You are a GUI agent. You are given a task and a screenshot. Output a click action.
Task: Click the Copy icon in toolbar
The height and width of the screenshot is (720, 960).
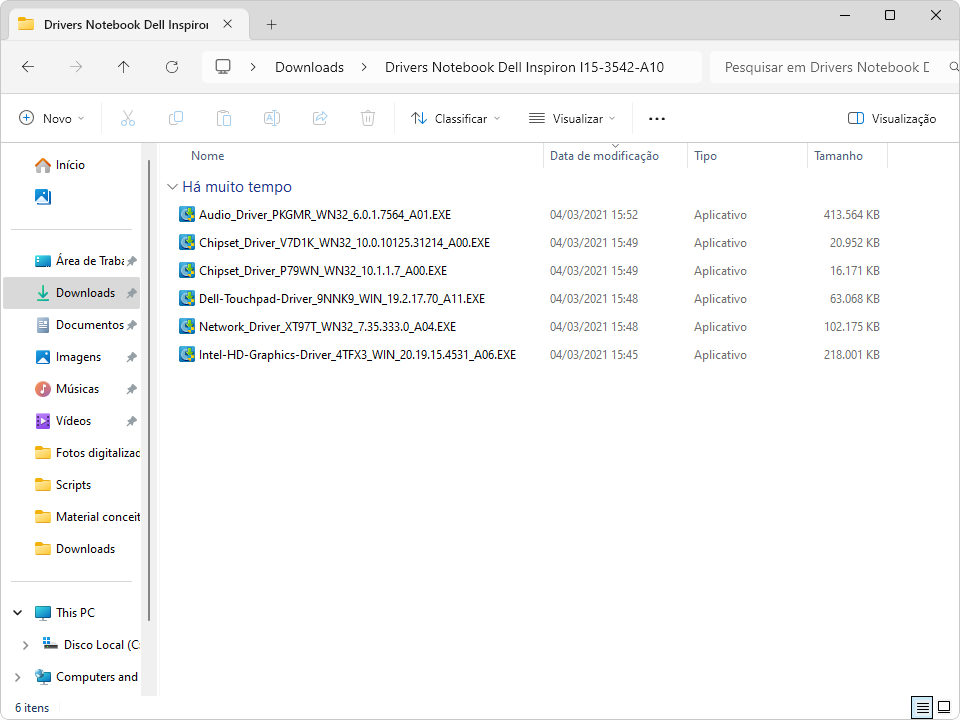point(176,118)
